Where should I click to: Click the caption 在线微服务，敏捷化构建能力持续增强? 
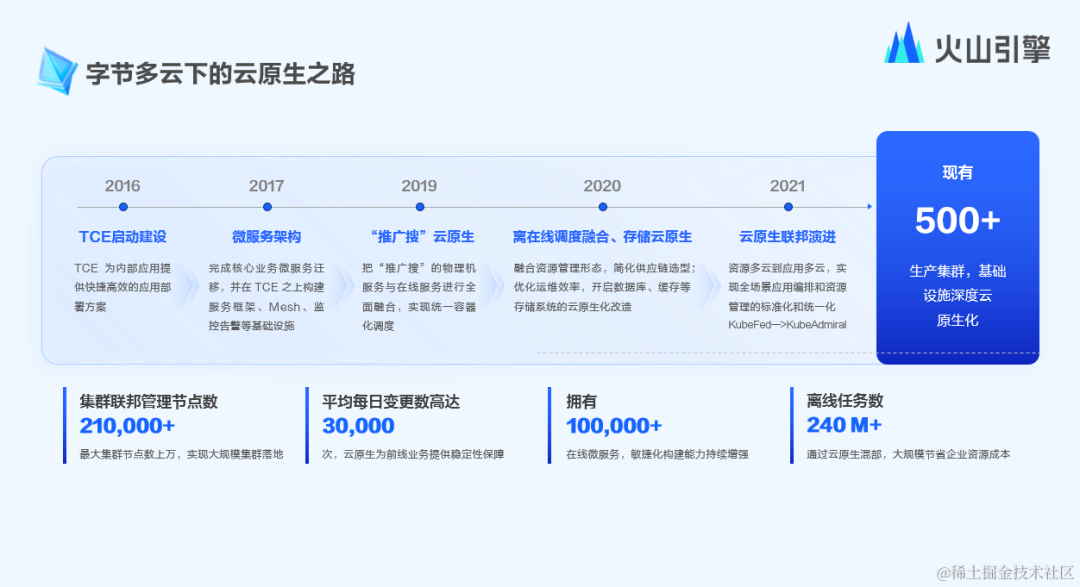657,455
